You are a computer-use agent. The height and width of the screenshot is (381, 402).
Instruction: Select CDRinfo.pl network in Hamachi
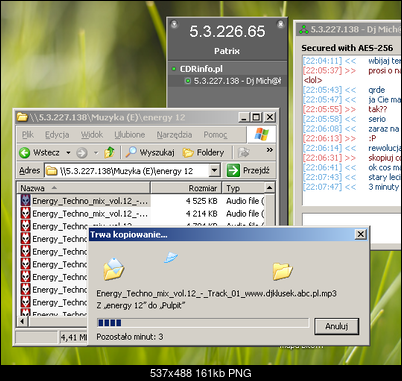[201, 69]
